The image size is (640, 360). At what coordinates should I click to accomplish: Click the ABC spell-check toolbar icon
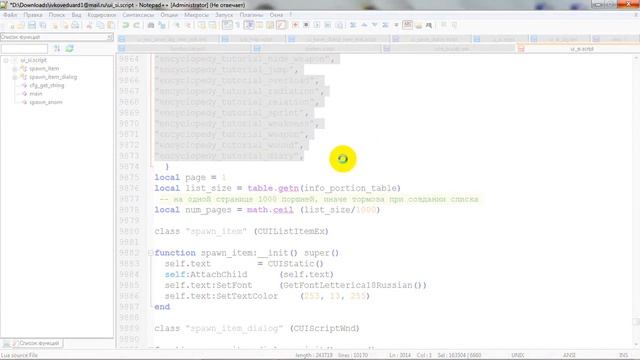407,25
